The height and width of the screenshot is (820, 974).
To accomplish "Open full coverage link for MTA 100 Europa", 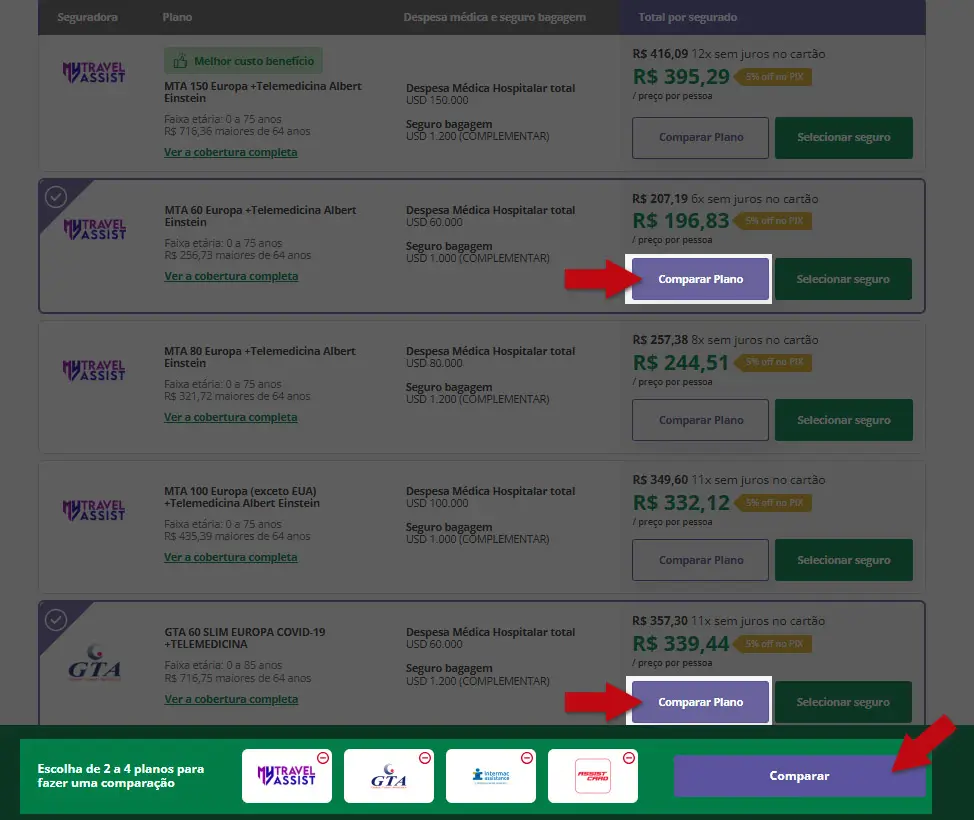I will (230, 557).
